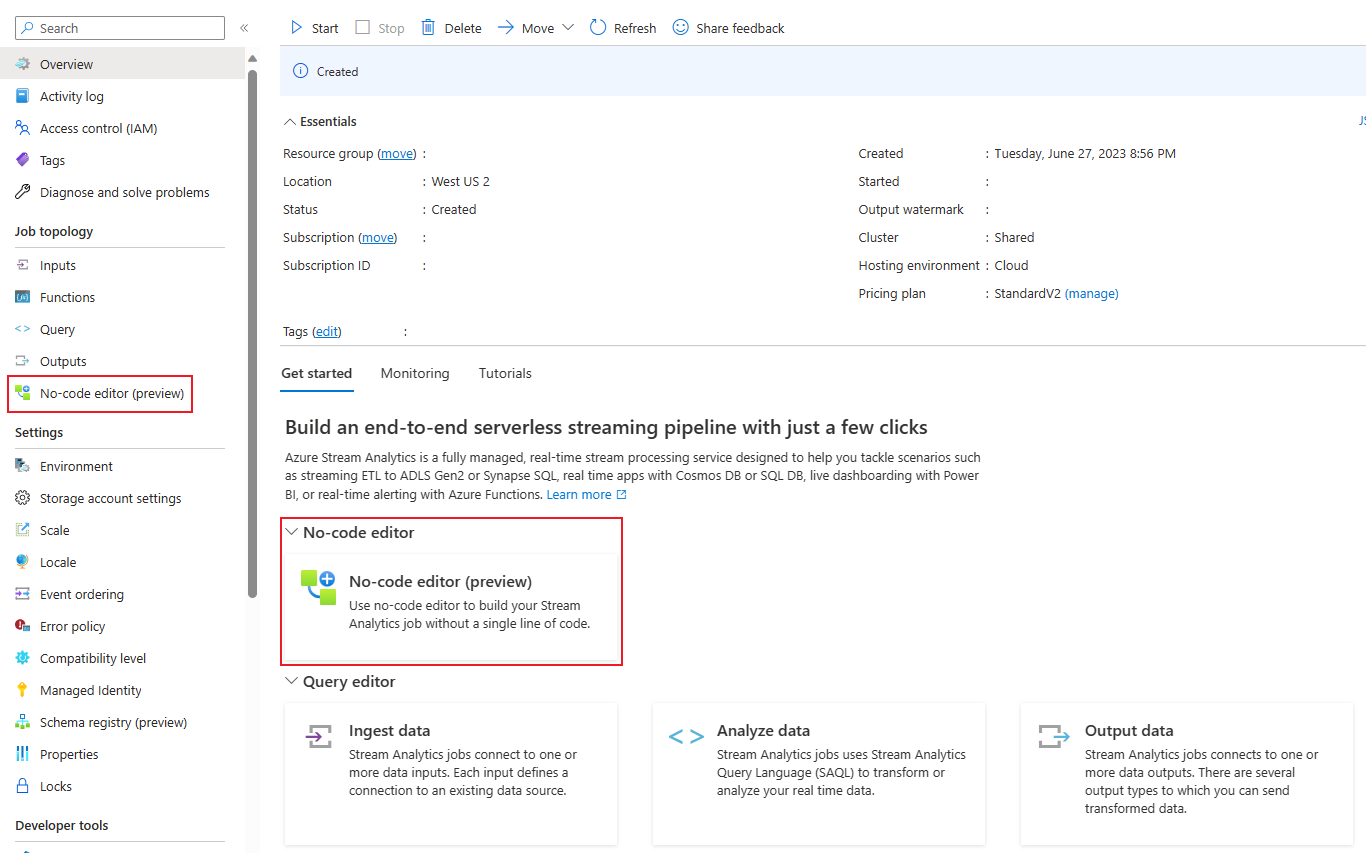Image resolution: width=1366 pixels, height=853 pixels.
Task: Collapse the Query editor section
Action: pos(292,681)
